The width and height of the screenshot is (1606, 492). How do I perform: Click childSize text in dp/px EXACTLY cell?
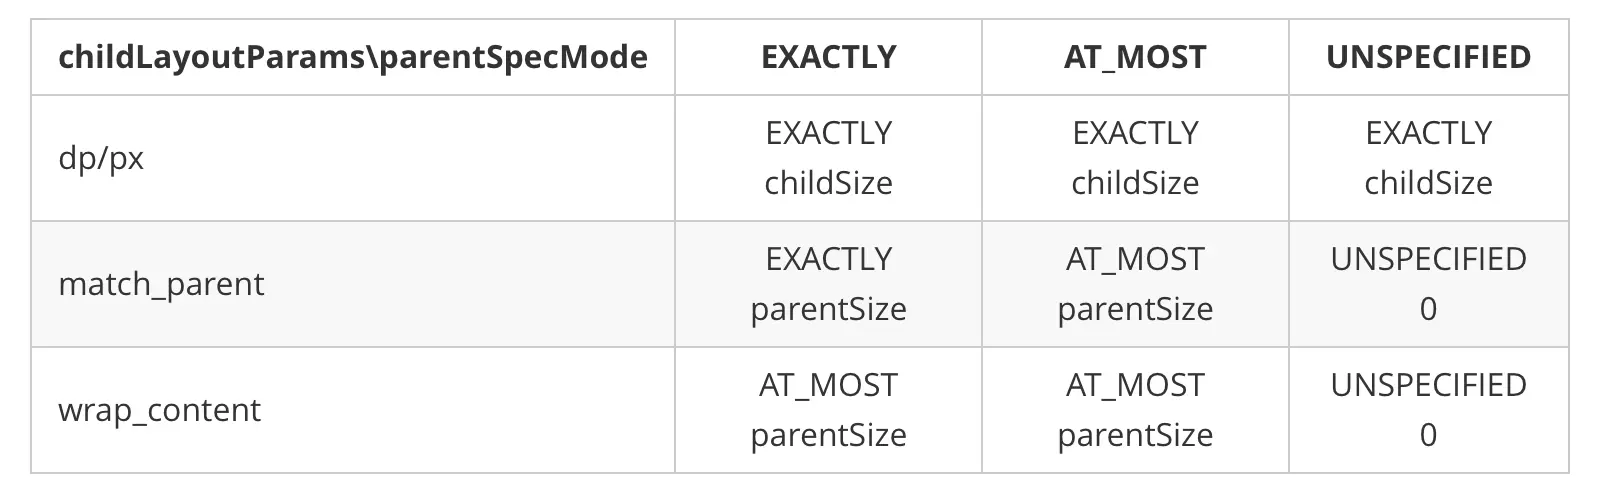828,183
